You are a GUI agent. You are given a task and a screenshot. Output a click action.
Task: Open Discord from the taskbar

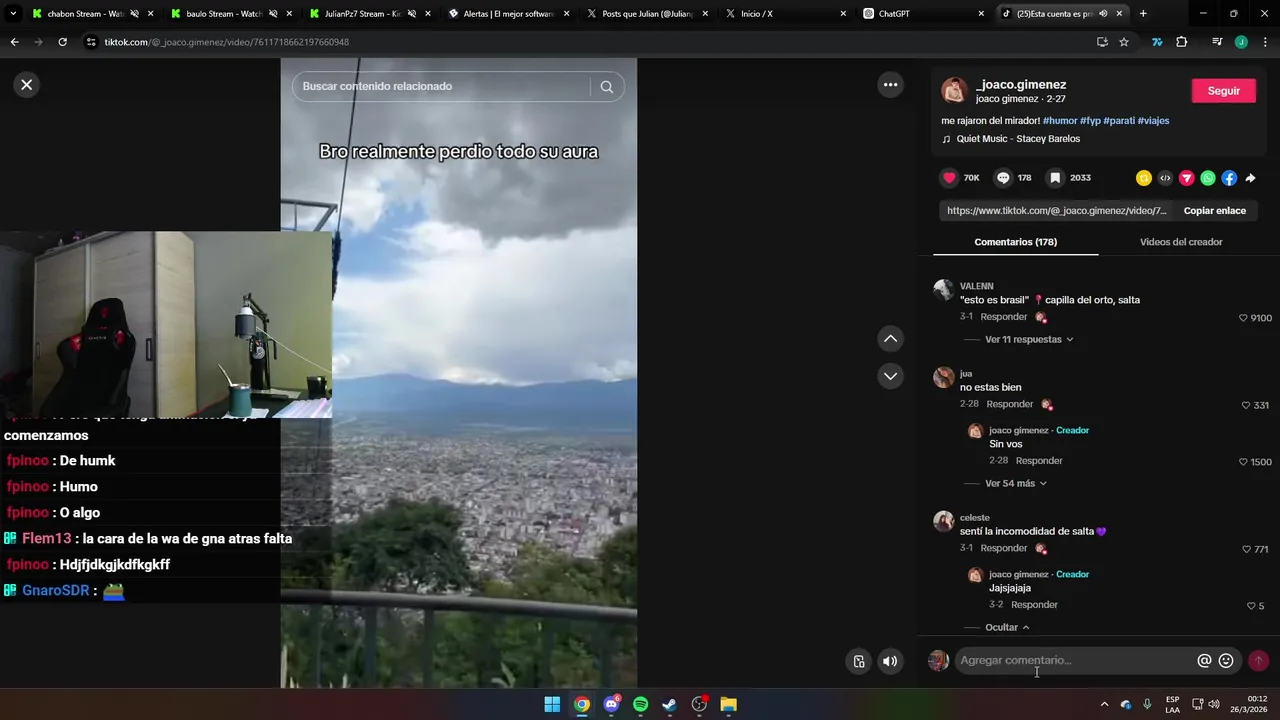611,705
